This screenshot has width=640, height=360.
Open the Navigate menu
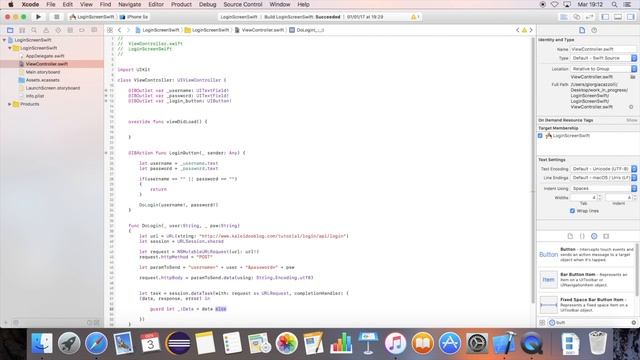(x=129, y=4)
